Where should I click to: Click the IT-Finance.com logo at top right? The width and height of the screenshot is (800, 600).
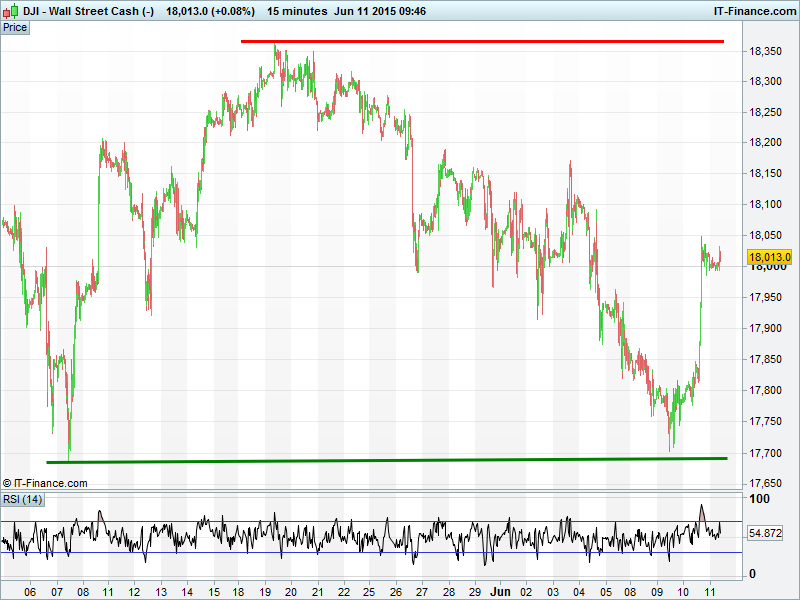(753, 10)
